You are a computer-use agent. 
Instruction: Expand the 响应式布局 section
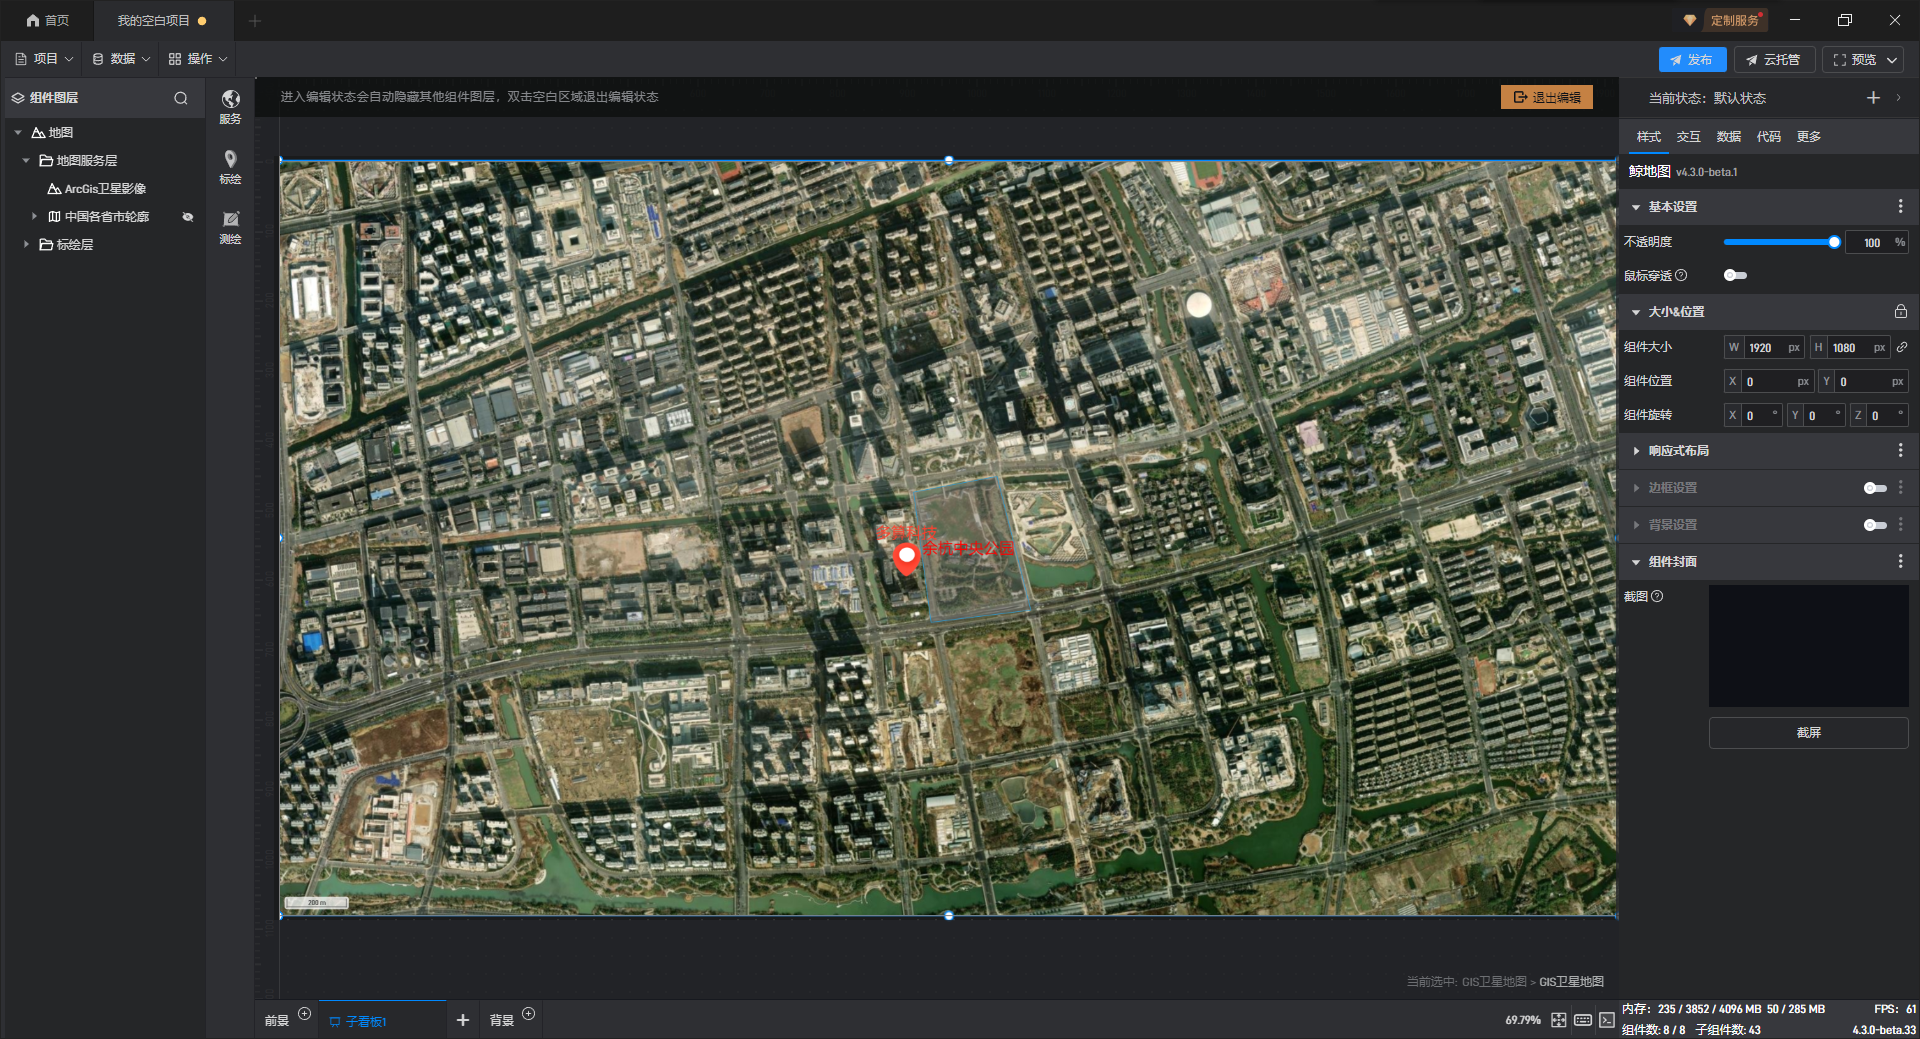click(x=1636, y=451)
